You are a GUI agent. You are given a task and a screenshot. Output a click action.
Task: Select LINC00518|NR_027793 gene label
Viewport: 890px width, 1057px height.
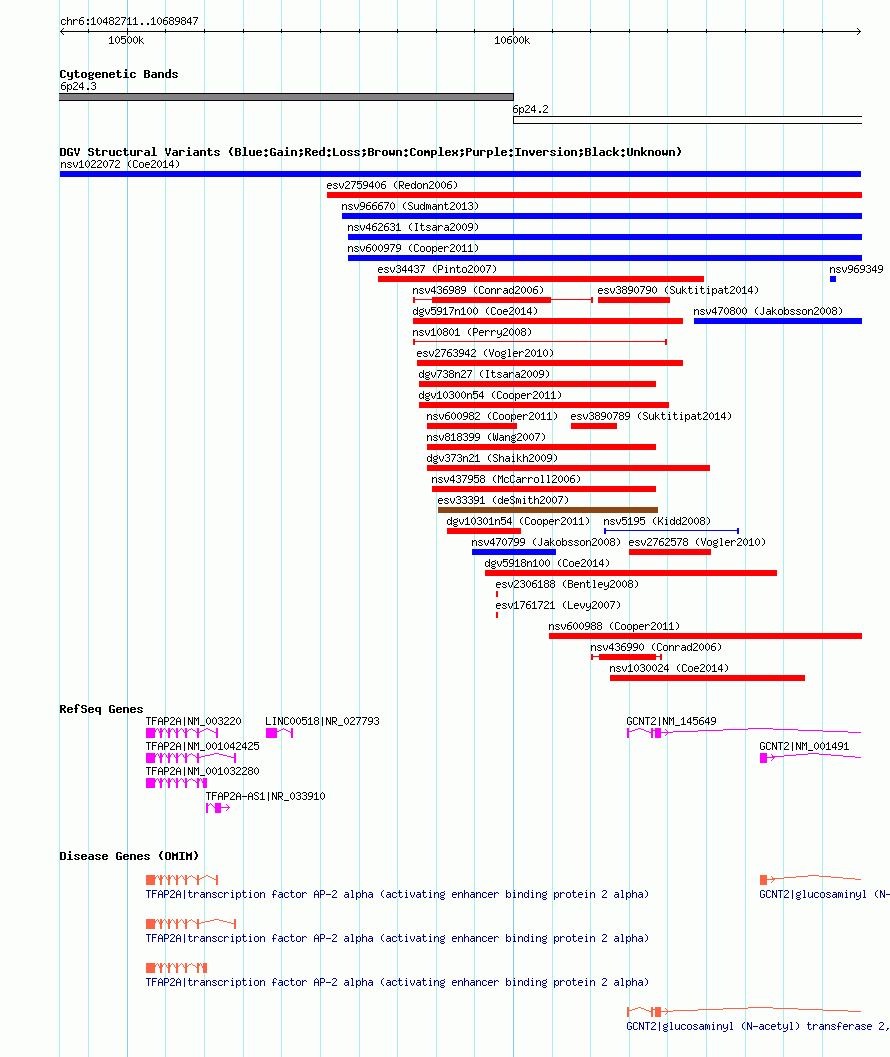(322, 721)
